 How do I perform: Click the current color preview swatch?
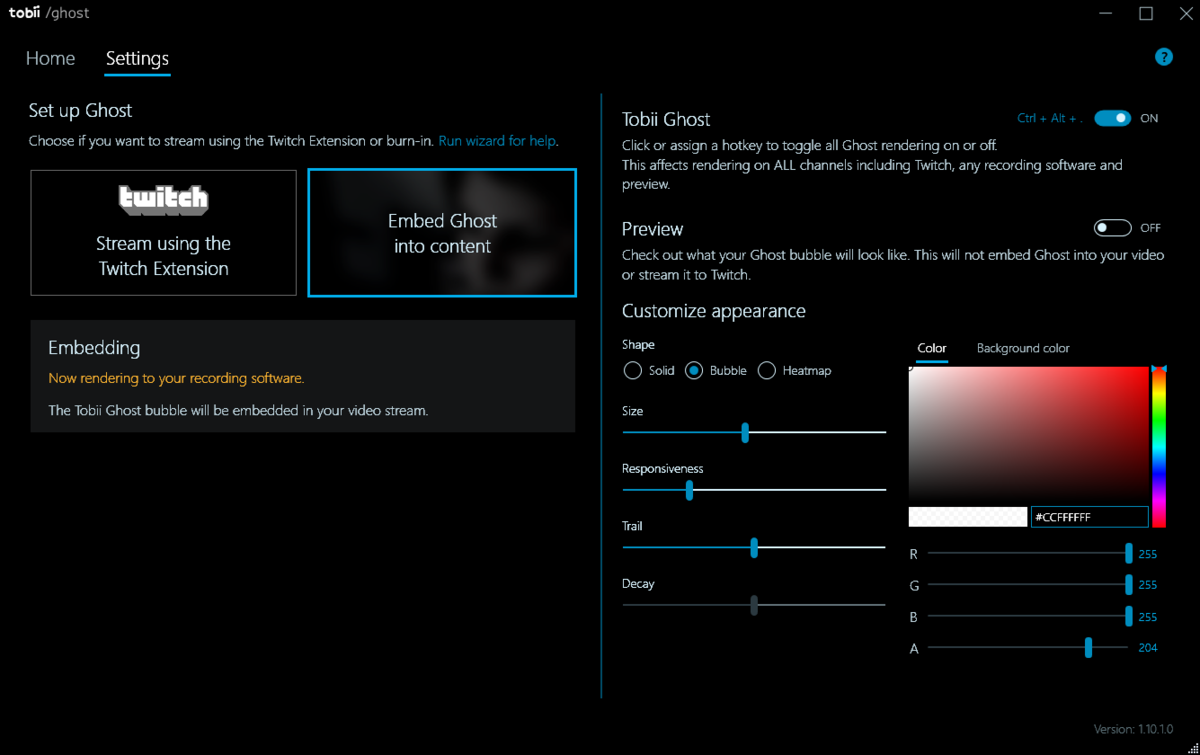(968, 517)
